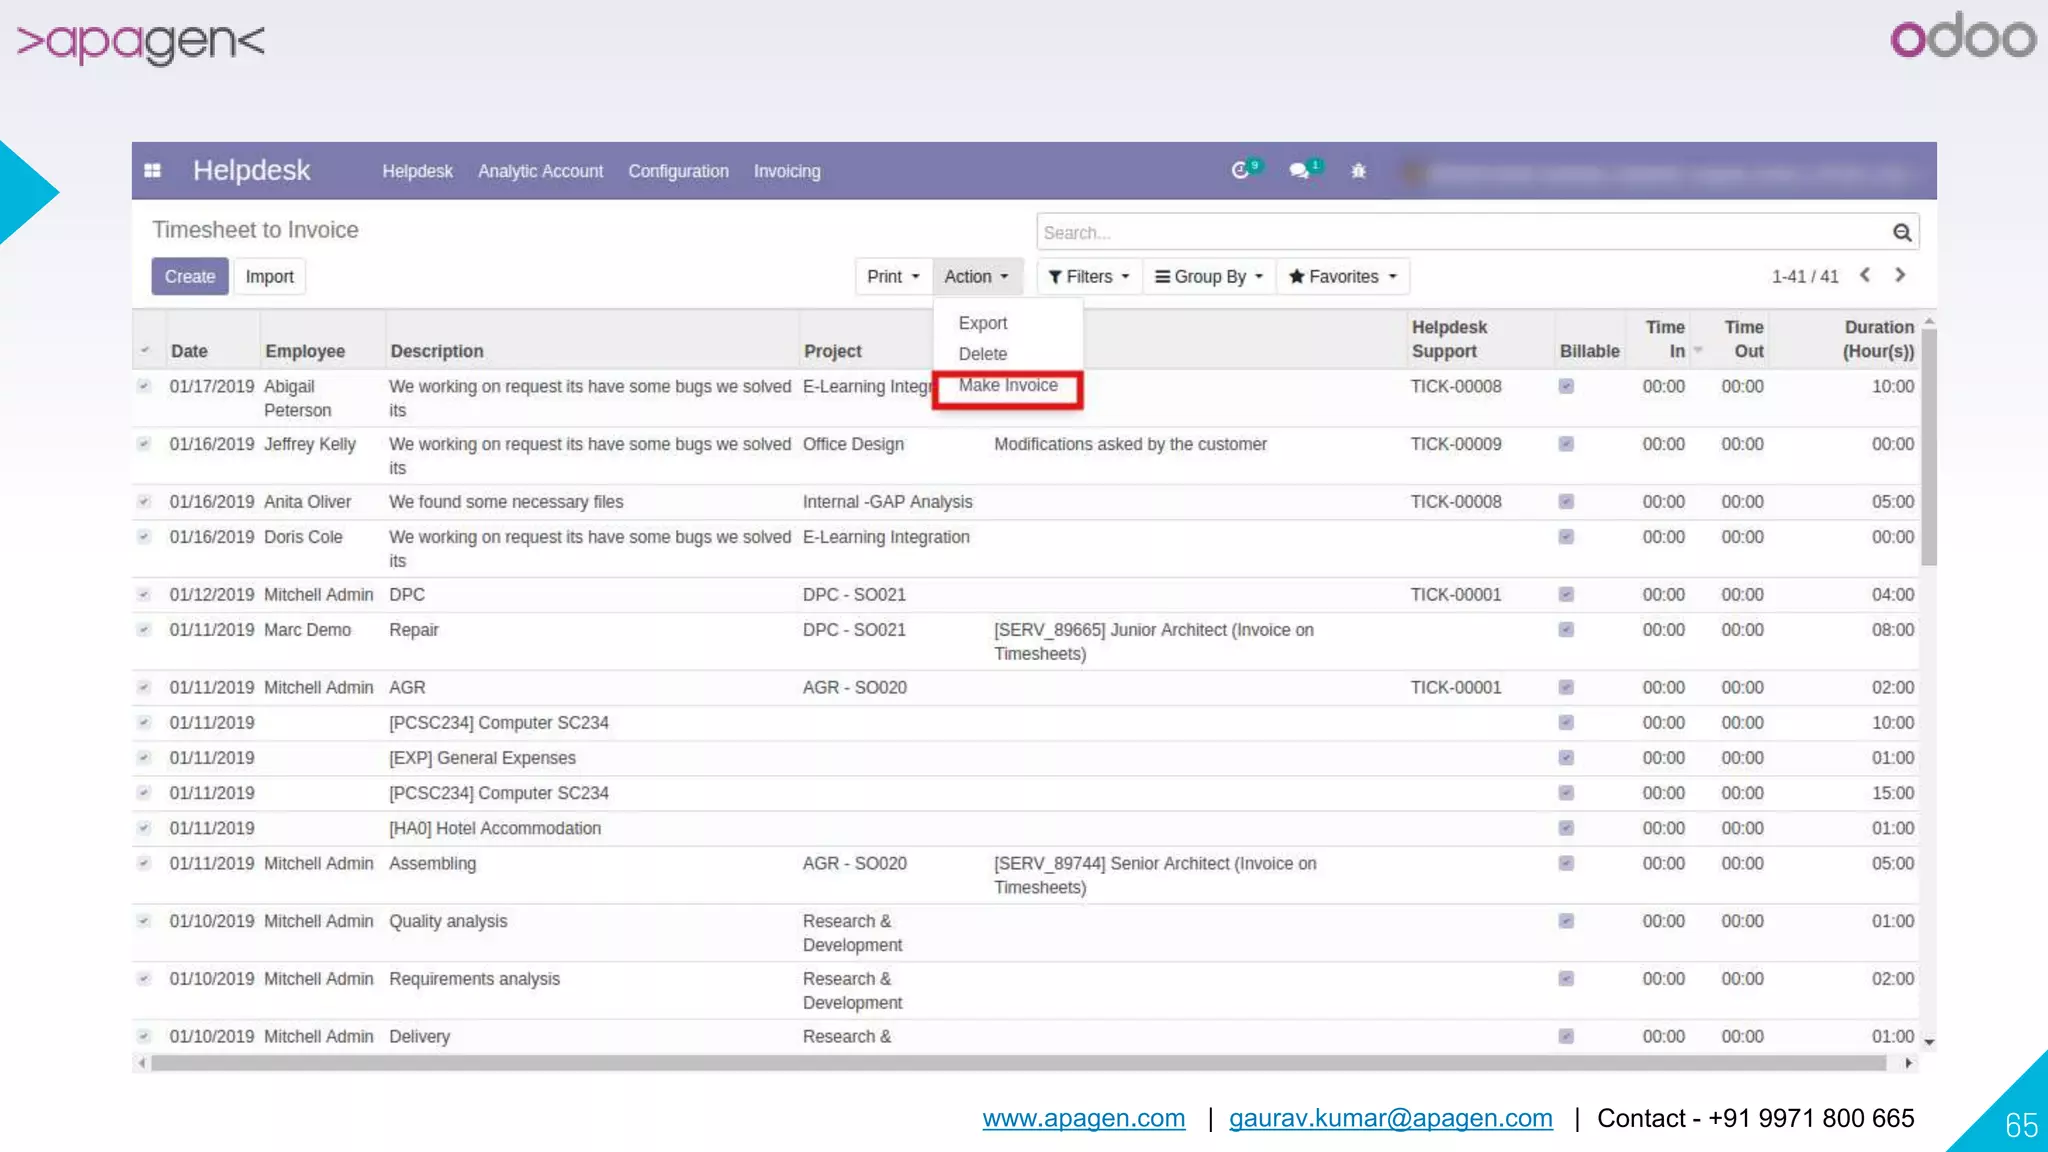Screen dimensions: 2048x1152
Task: Click the search magnifier icon
Action: [1901, 233]
